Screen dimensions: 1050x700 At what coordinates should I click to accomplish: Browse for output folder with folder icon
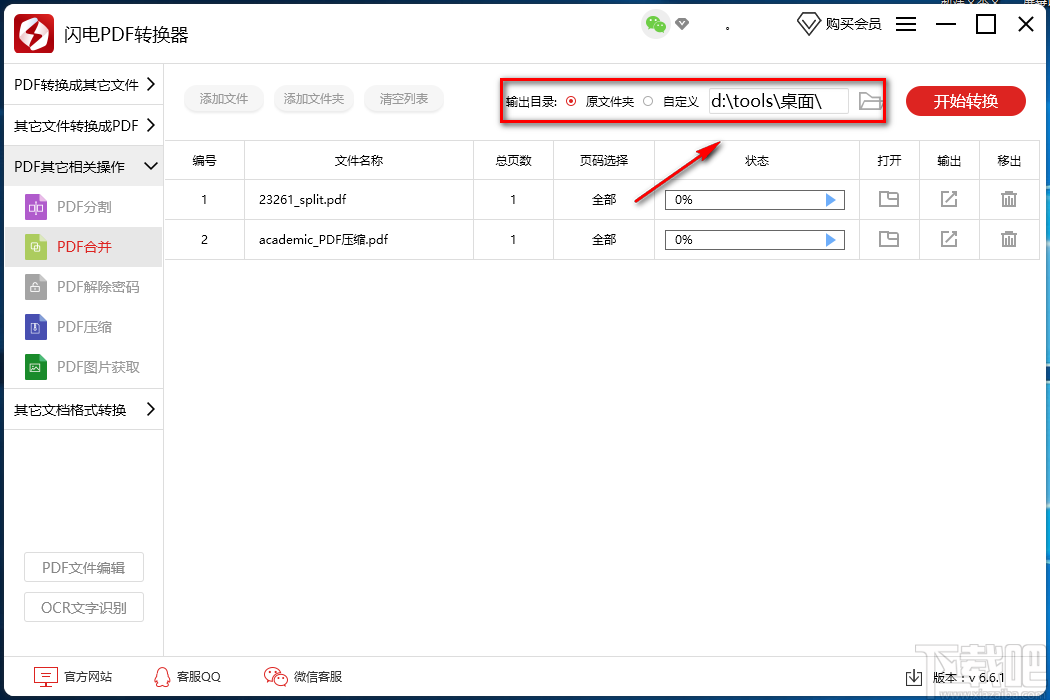[869, 100]
